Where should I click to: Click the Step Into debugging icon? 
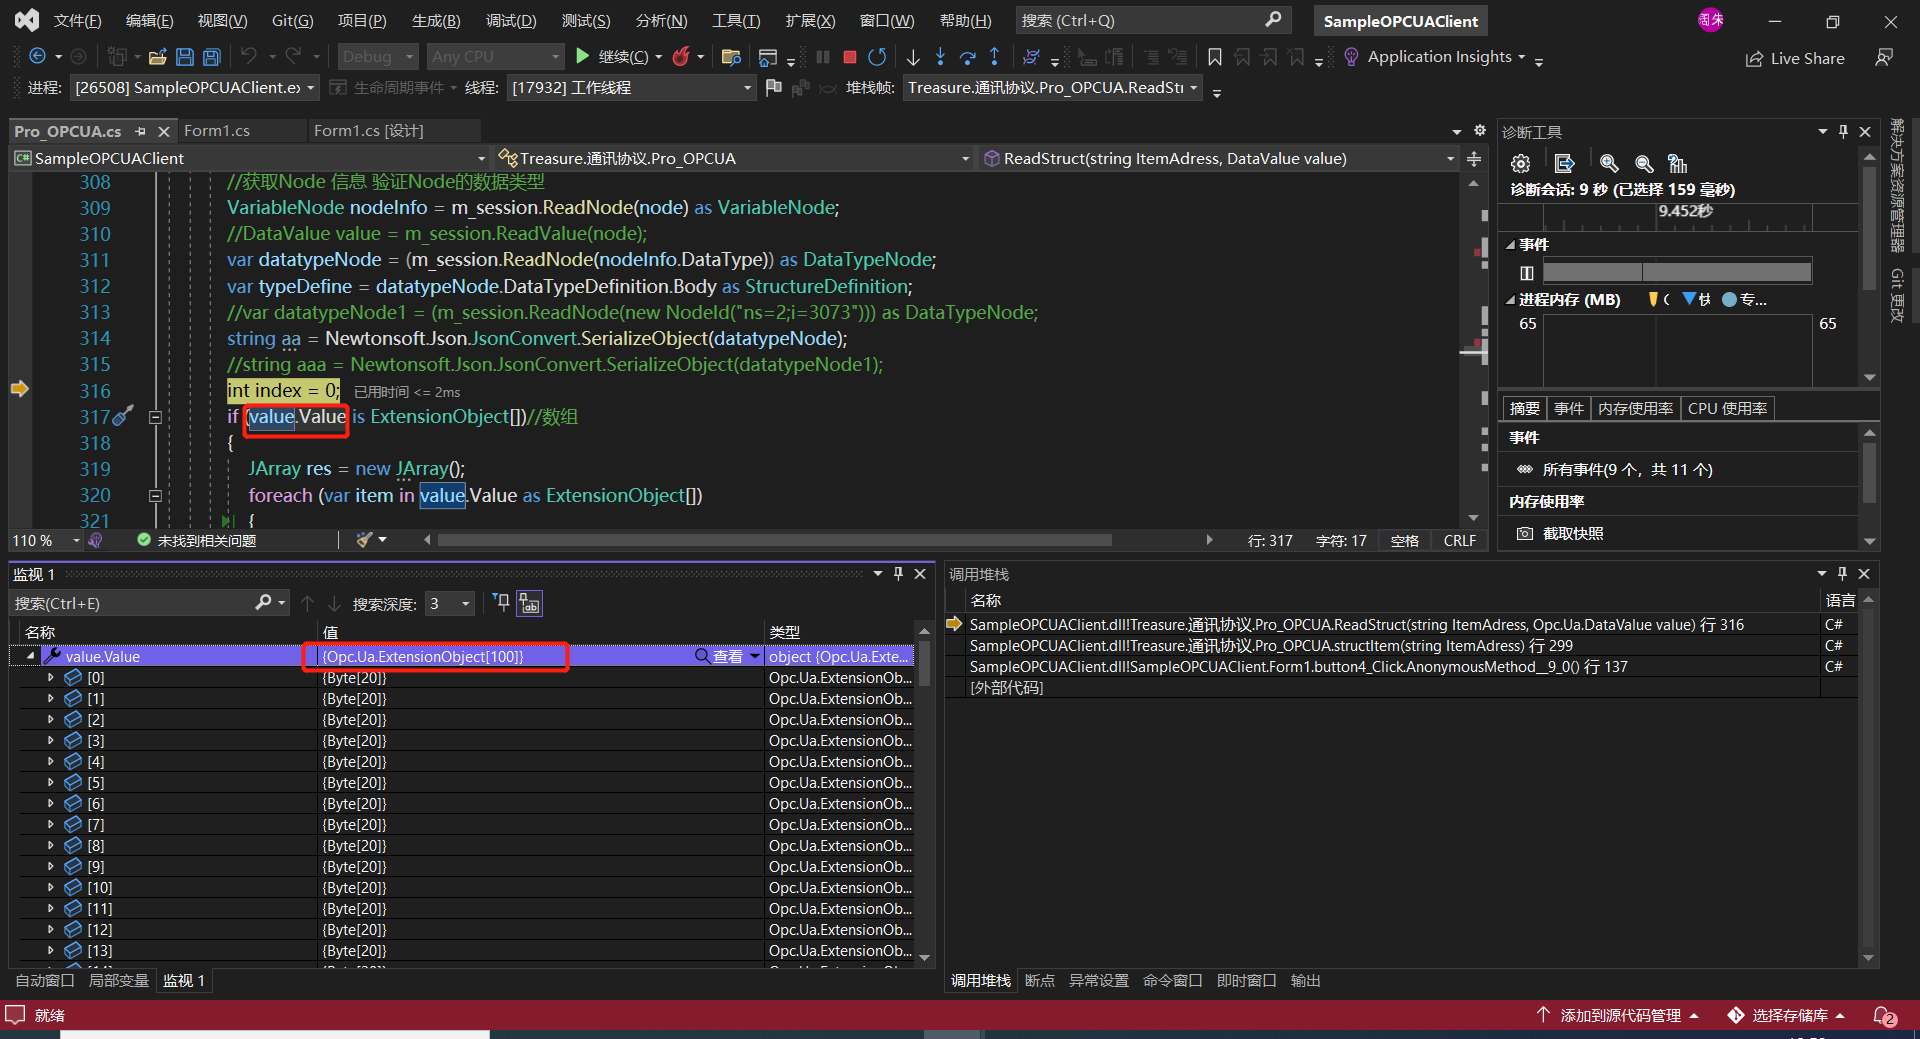coord(940,57)
